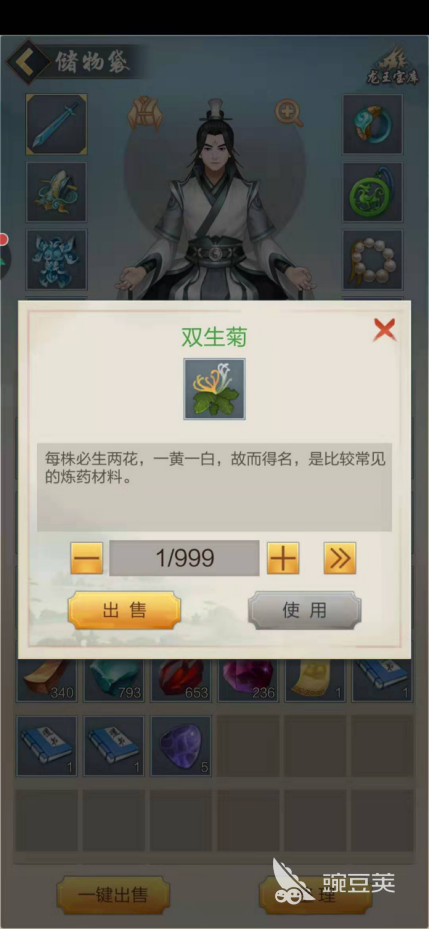Increase quantity with the plus button
The height and width of the screenshot is (929, 429).
click(283, 558)
